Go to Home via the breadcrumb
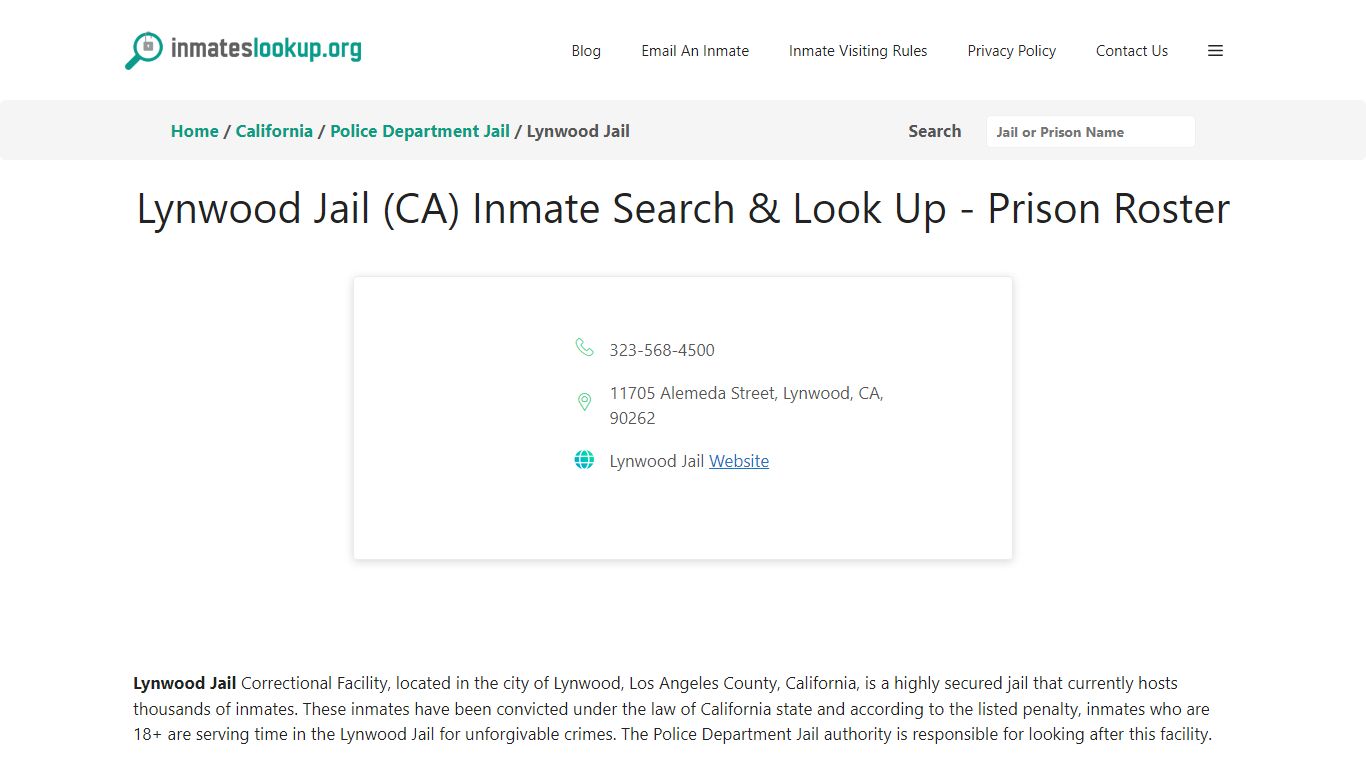 194,131
